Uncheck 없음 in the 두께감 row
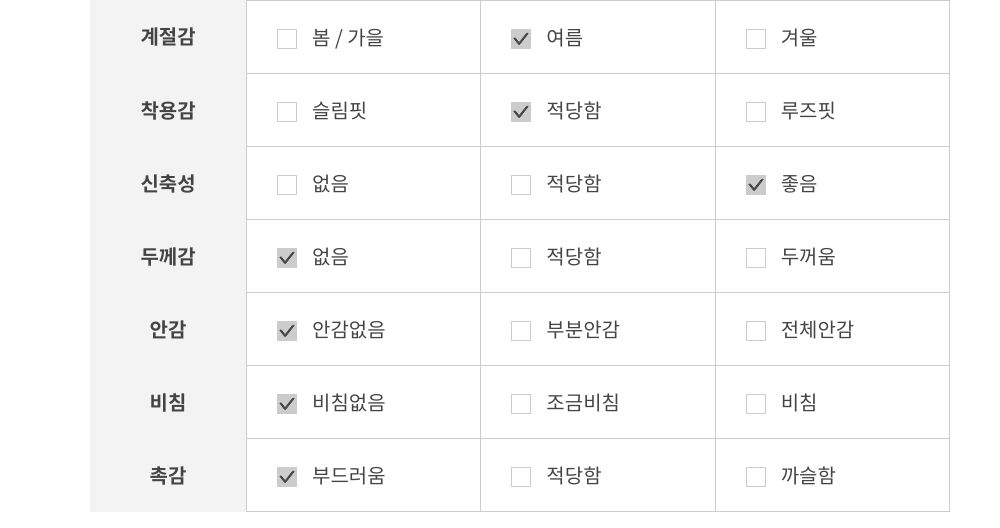Screen dimensions: 1000x528 point(287,258)
